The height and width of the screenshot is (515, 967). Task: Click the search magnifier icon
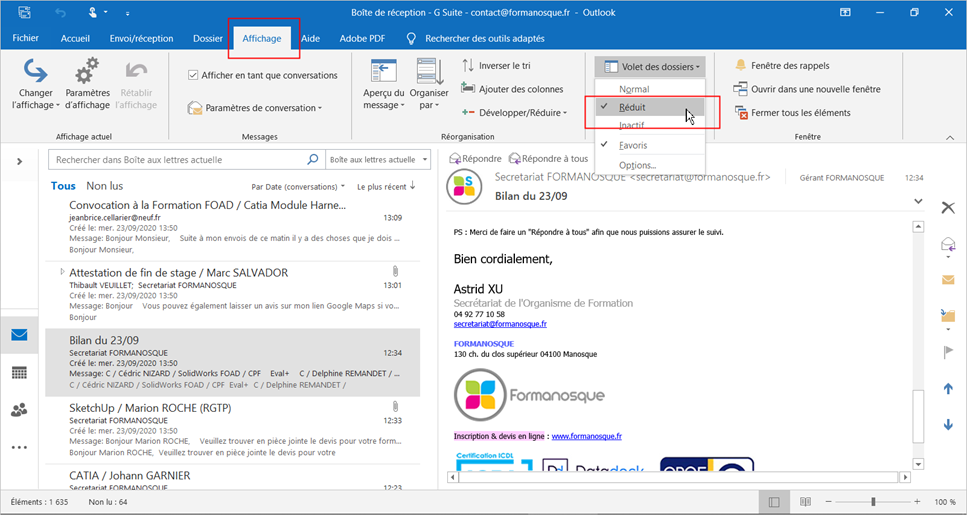point(313,159)
